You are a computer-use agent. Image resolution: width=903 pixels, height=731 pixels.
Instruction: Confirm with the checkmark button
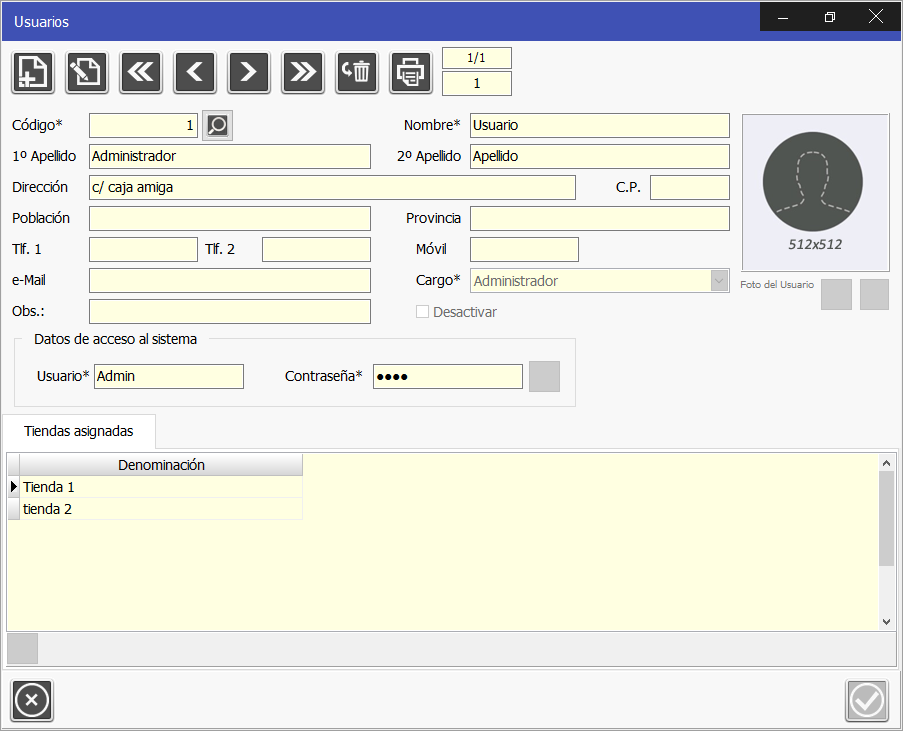click(866, 700)
